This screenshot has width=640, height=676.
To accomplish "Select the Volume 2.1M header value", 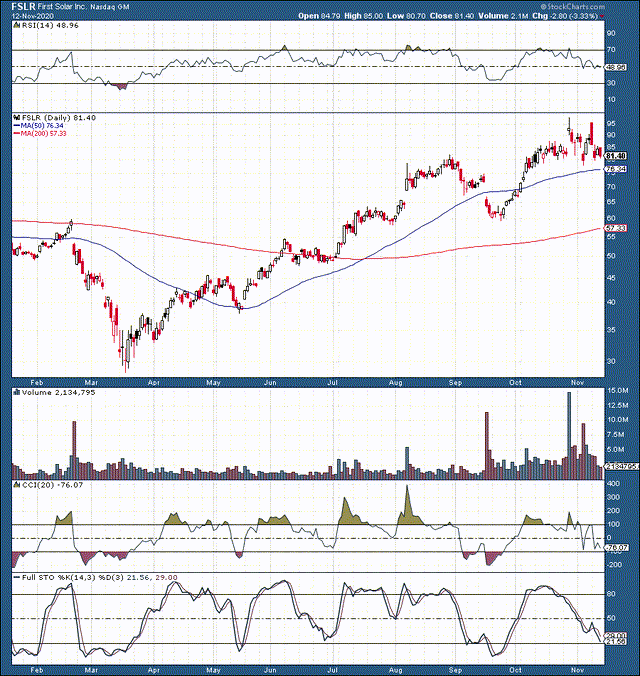I will [x=503, y=16].
